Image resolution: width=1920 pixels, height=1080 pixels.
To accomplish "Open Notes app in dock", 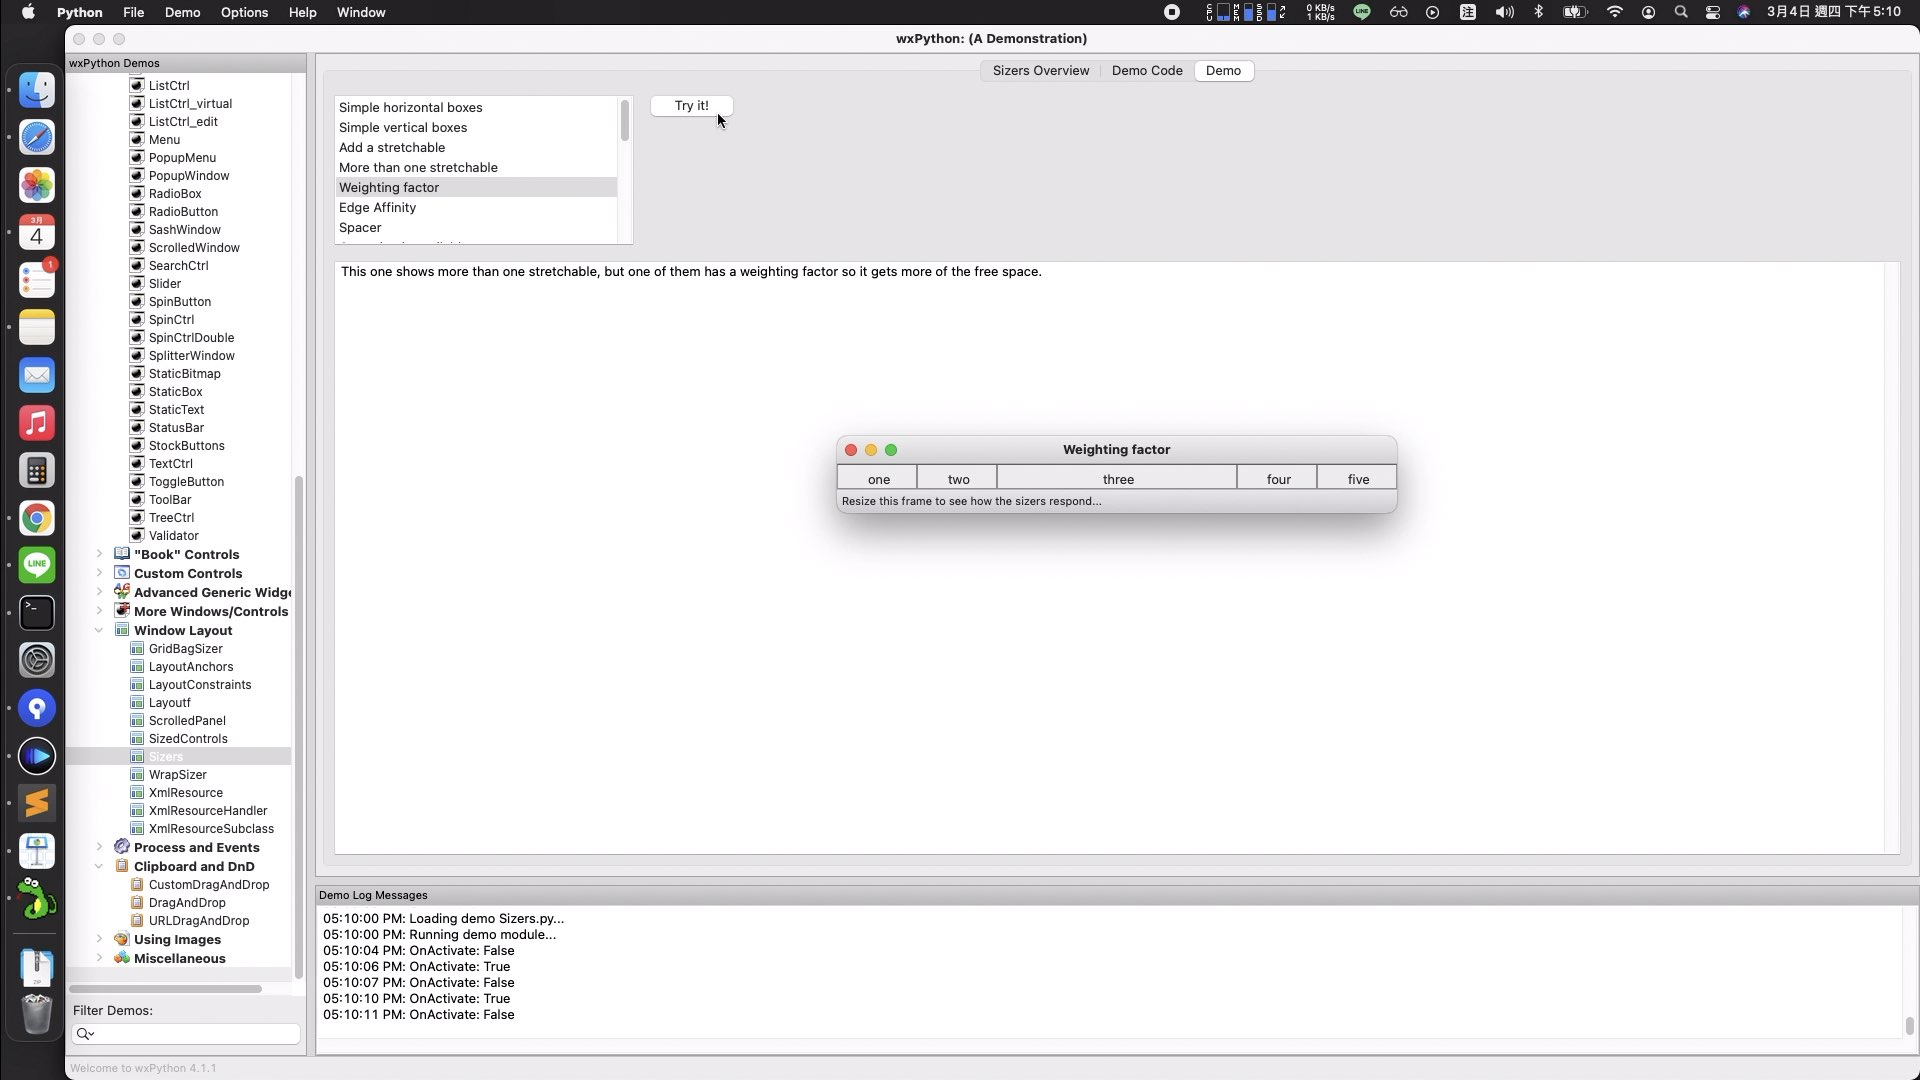I will pyautogui.click(x=37, y=327).
